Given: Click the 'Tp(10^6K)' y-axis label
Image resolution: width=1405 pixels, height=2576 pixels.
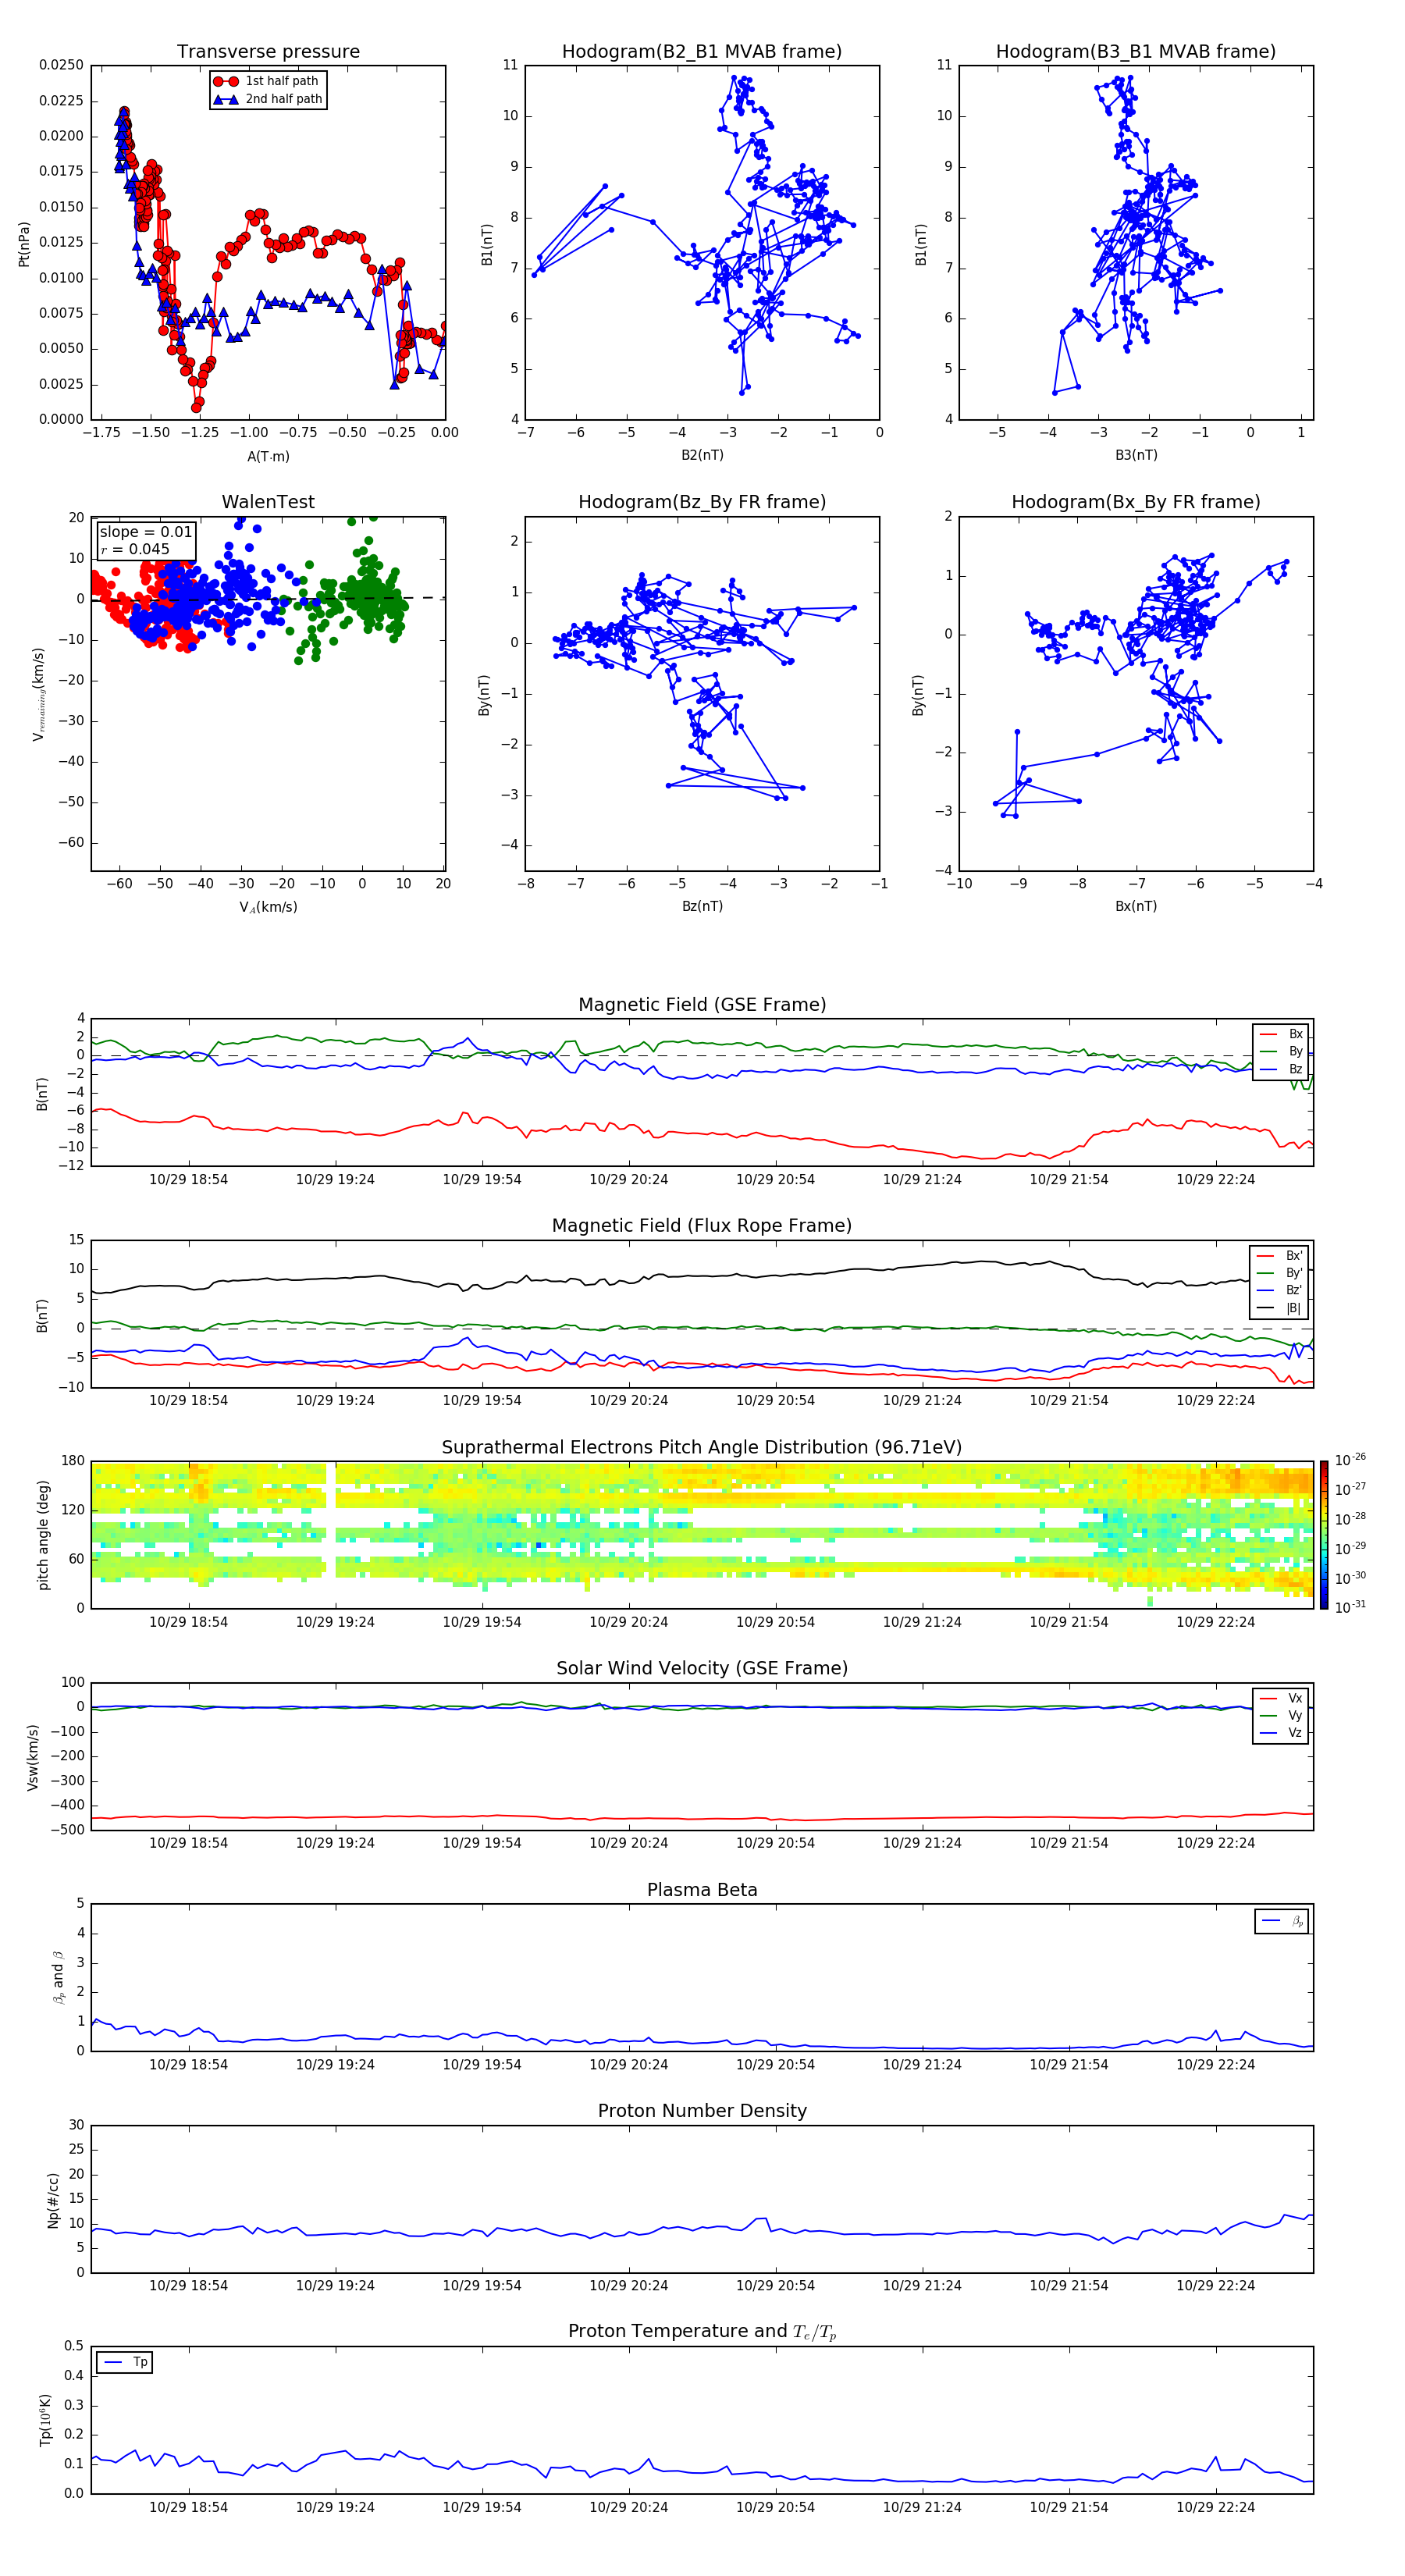Looking at the screenshot, I should pos(45,2420).
